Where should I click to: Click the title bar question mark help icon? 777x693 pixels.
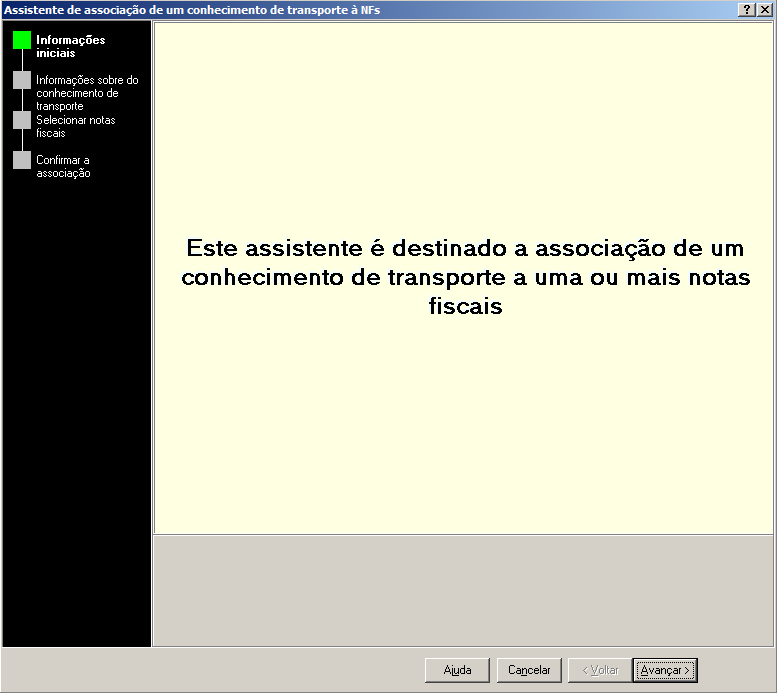746,9
